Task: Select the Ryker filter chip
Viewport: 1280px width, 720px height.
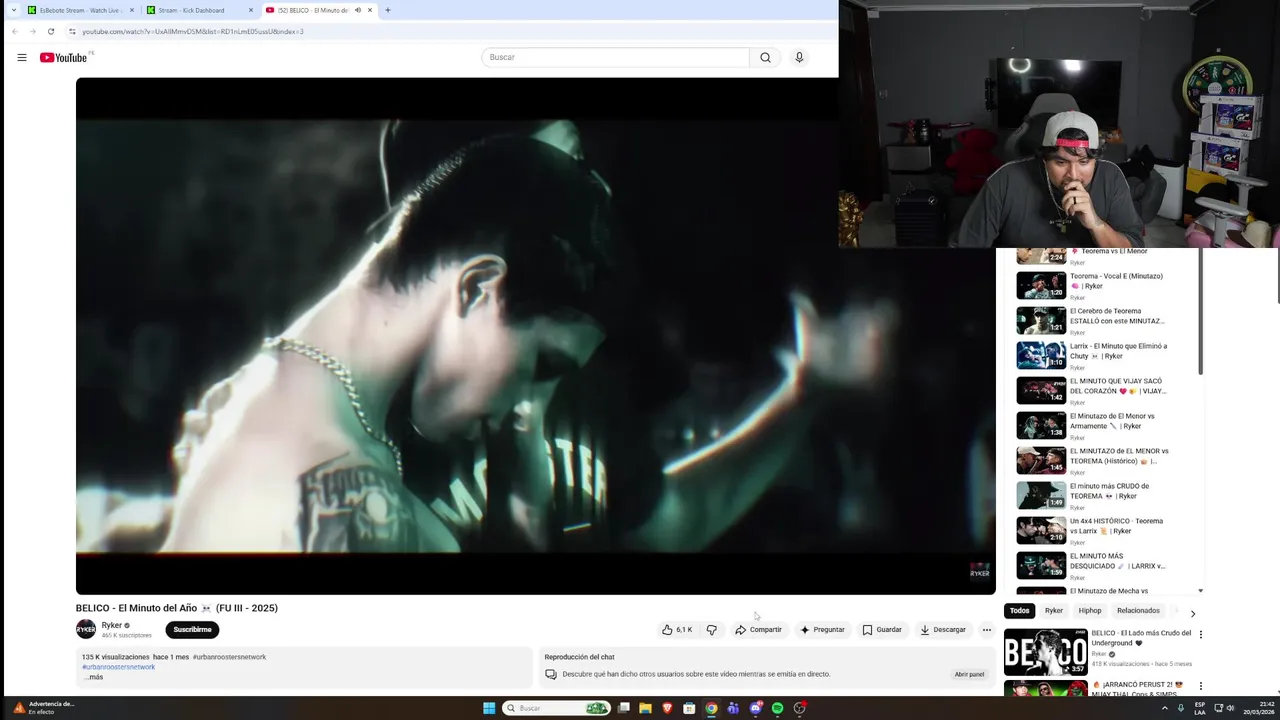Action: pyautogui.click(x=1054, y=611)
